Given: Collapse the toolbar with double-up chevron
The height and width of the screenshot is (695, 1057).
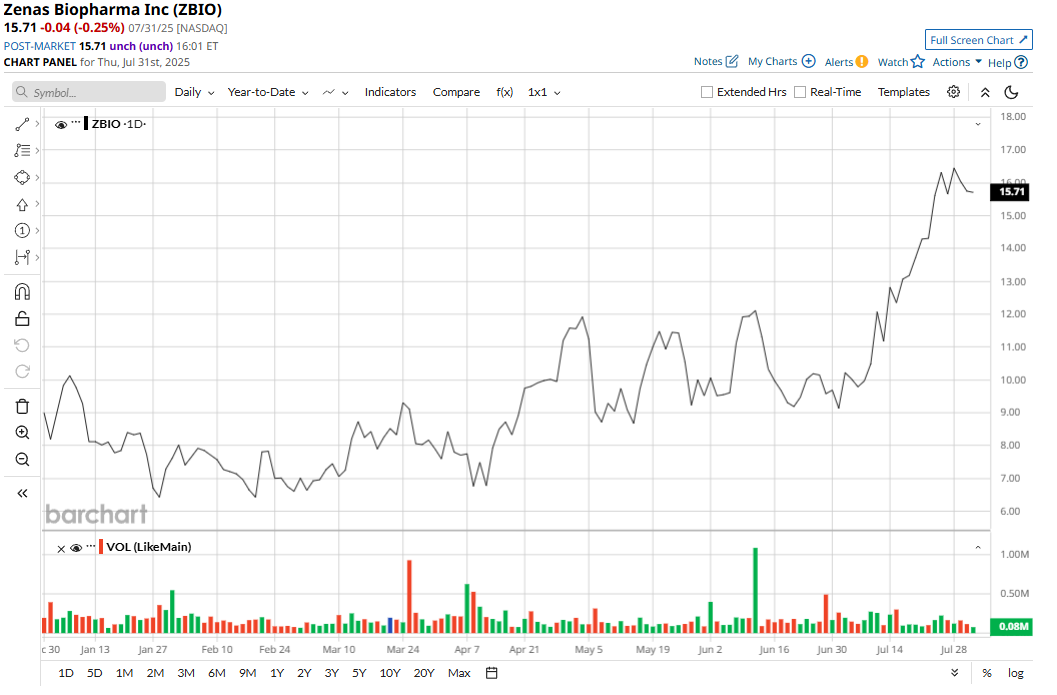Looking at the screenshot, I should tap(985, 92).
